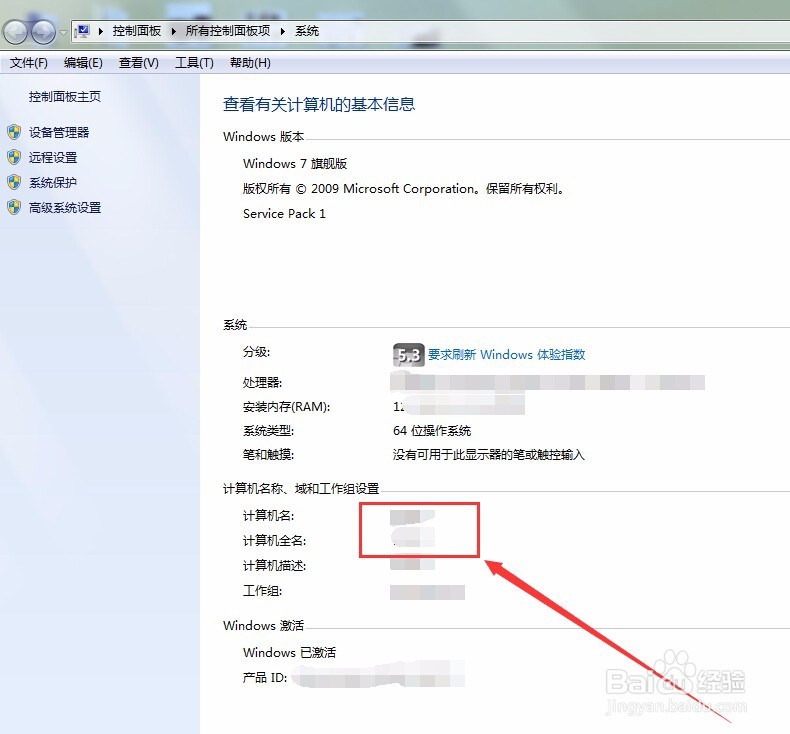Select the 所有控制面板项 breadcrumb
The image size is (790, 734).
point(228,31)
